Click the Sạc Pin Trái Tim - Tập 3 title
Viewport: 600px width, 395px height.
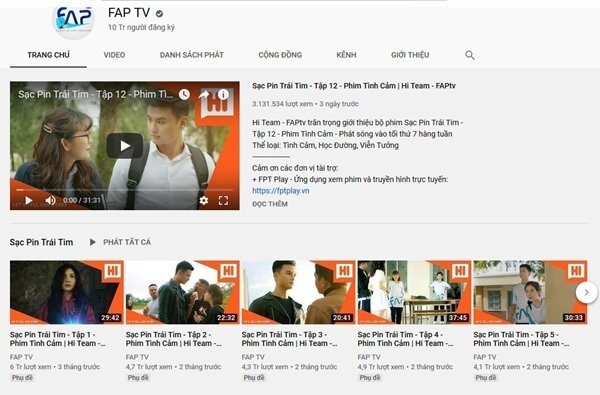[290, 339]
